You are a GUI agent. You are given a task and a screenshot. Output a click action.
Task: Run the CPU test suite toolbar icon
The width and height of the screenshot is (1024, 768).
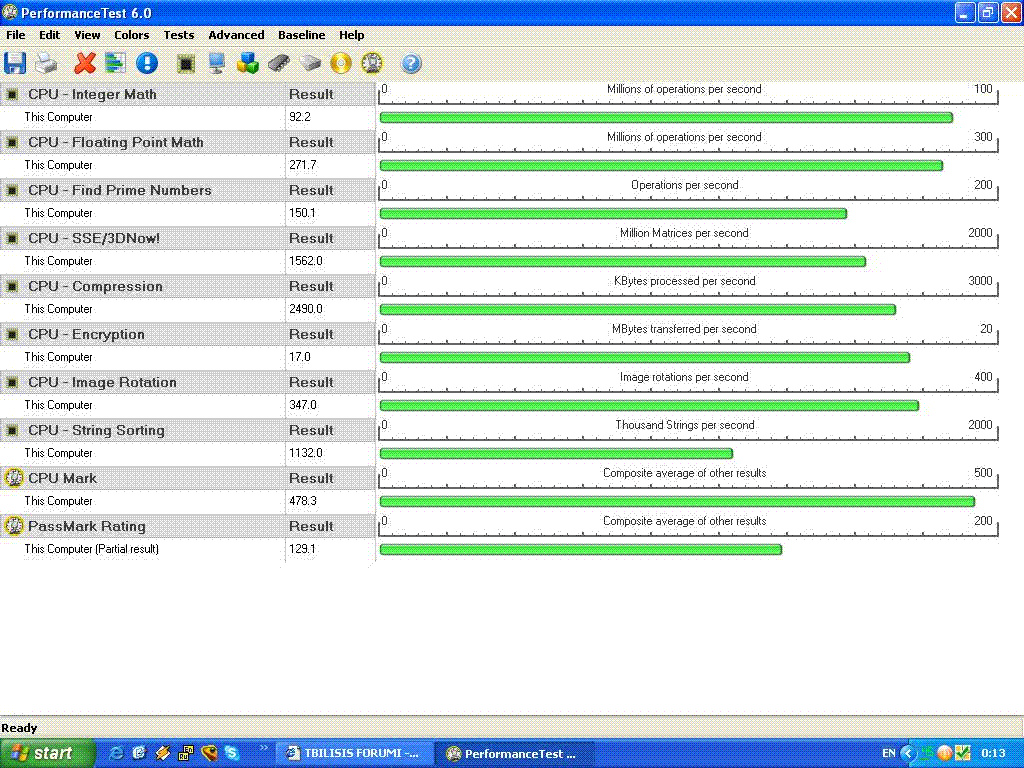point(186,63)
